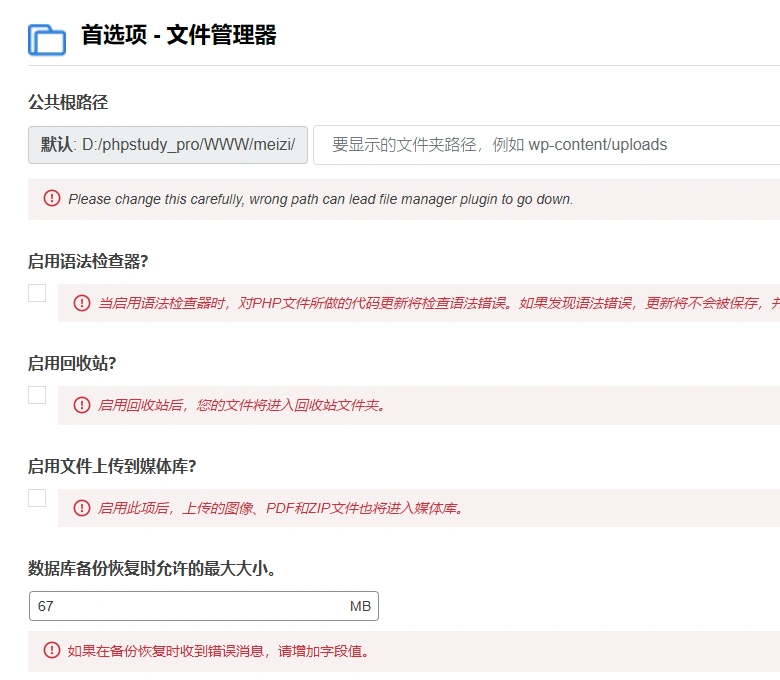Click the 启用回收站后 description text

[x=241, y=405]
